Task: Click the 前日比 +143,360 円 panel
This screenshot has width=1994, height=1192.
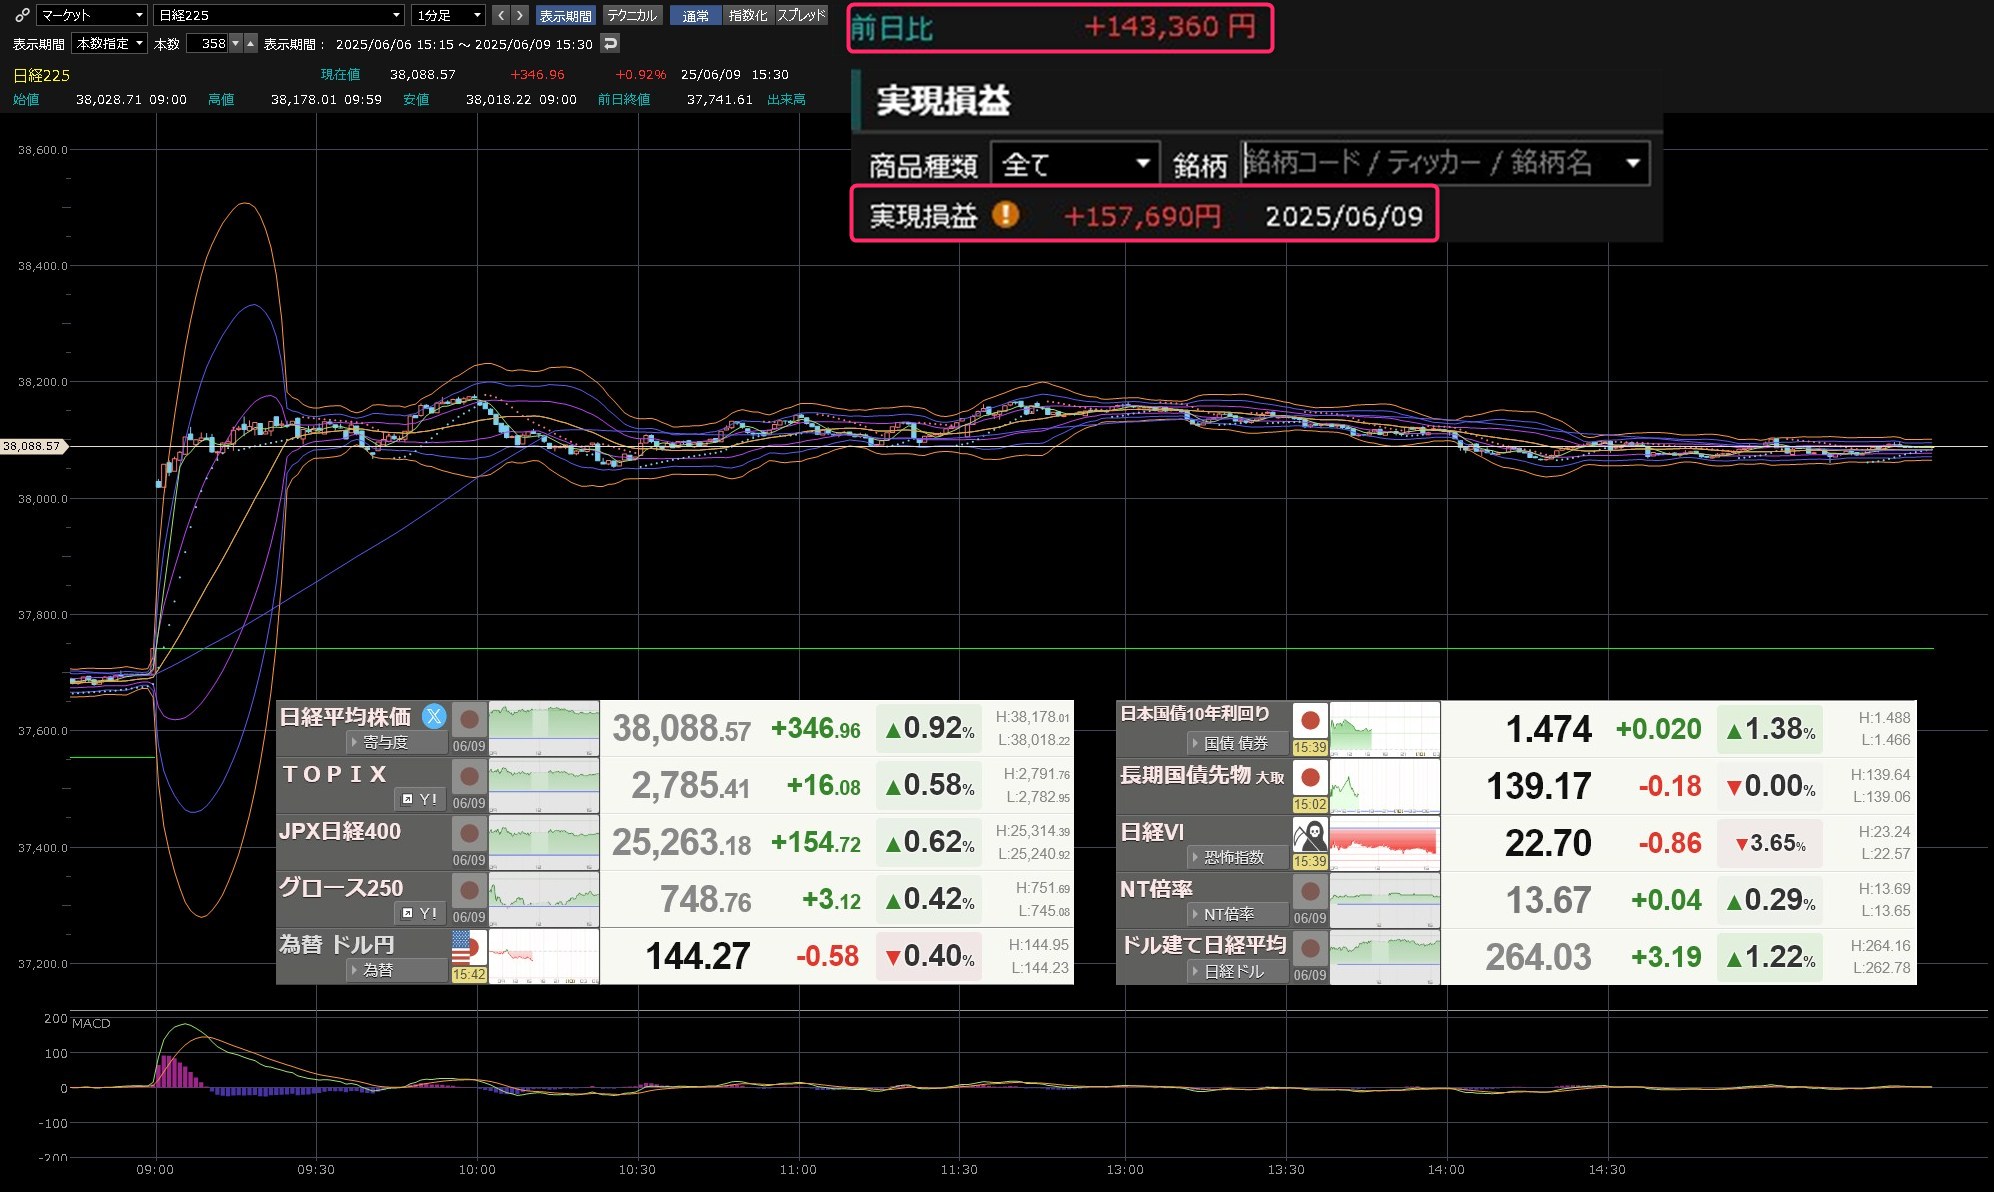Action: pos(1060,28)
